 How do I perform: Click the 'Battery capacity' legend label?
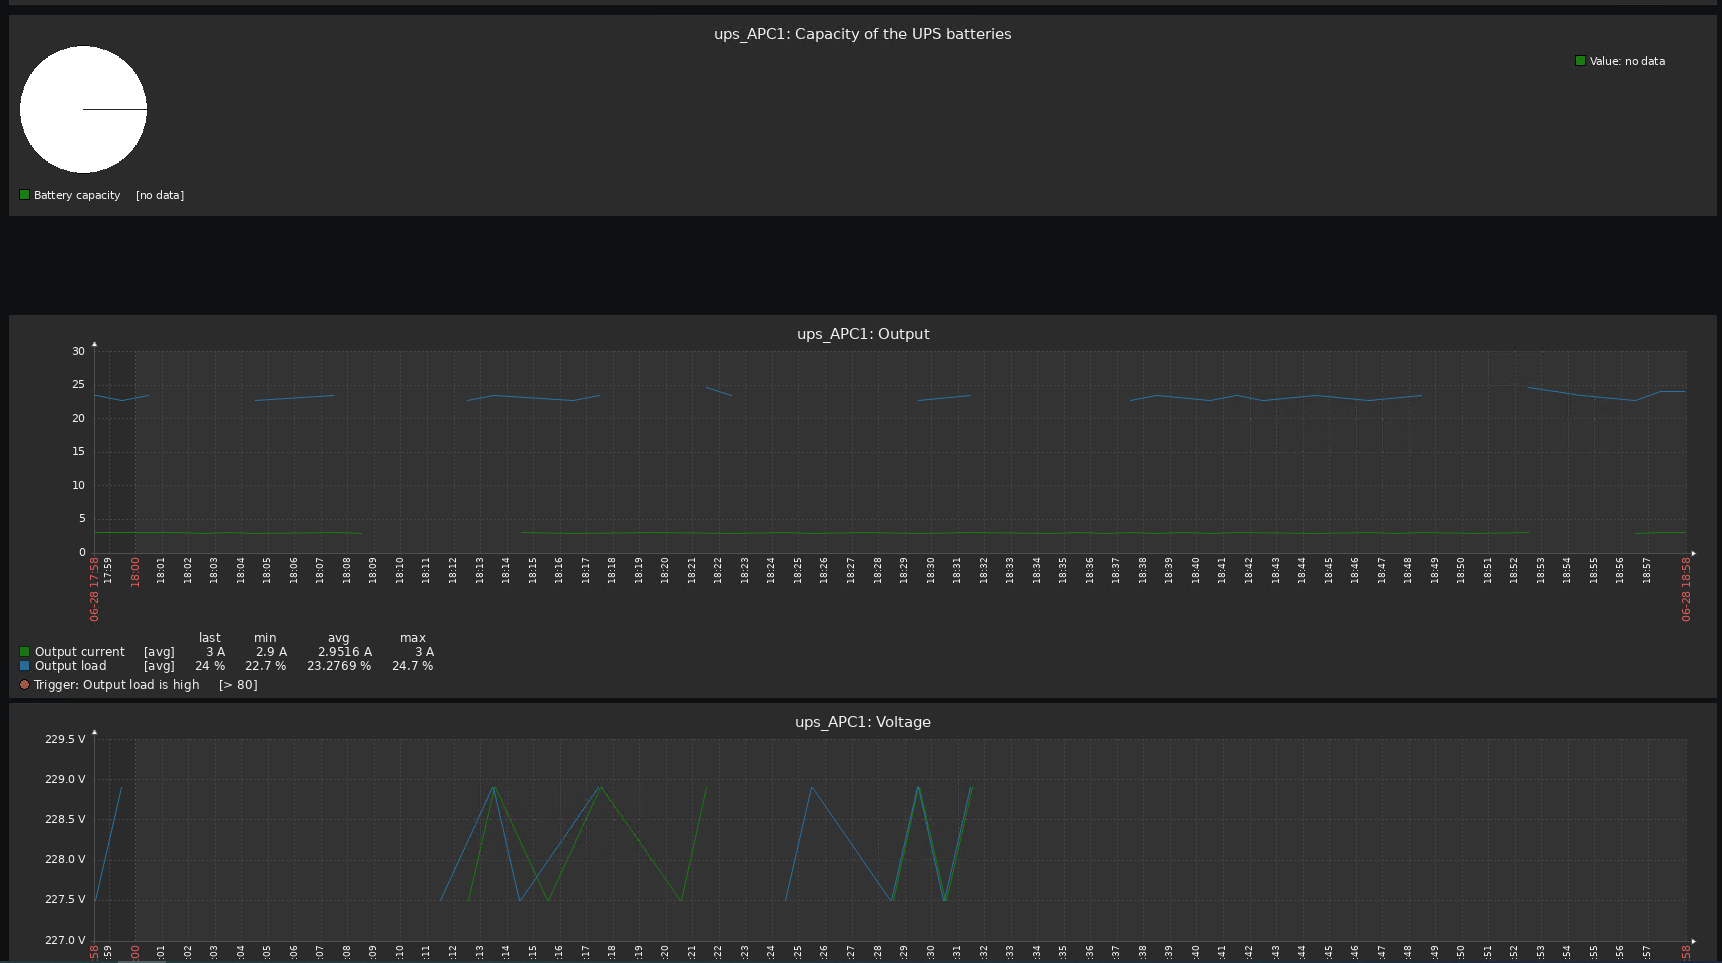pyautogui.click(x=77, y=195)
